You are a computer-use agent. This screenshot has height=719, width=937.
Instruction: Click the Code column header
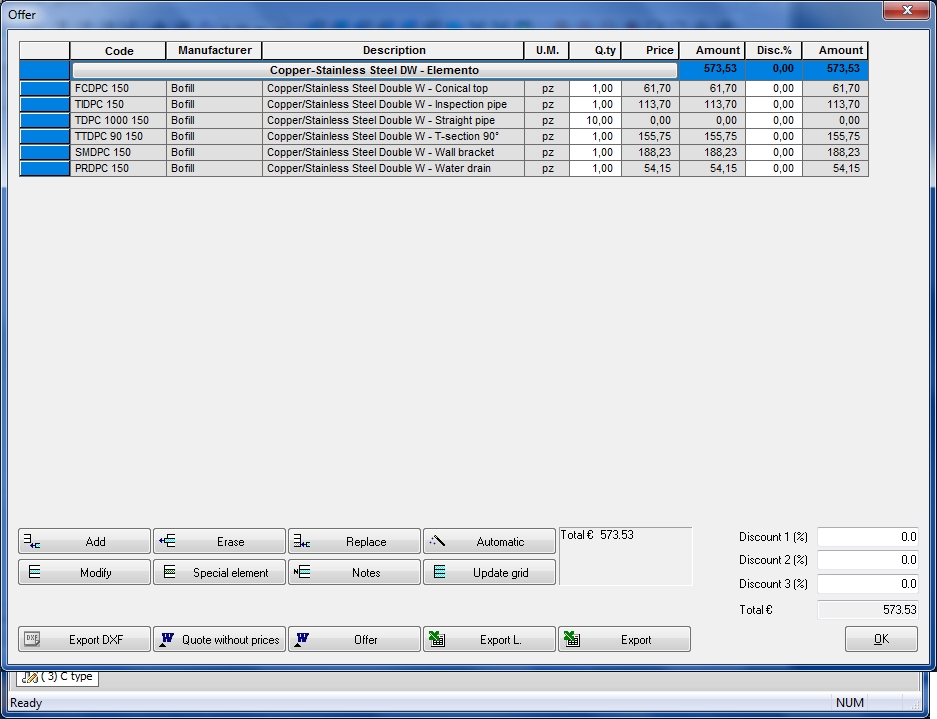click(x=118, y=51)
